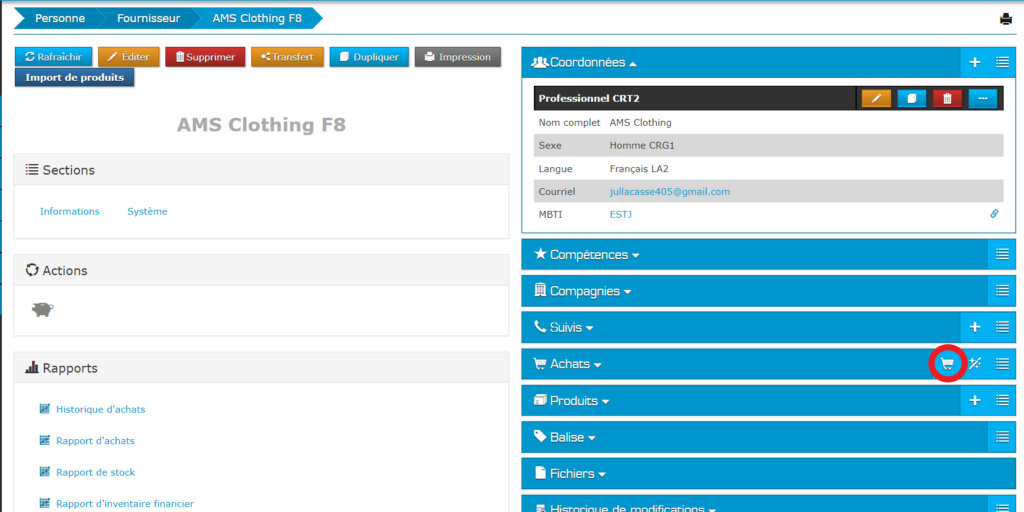Open the list icon in Produits header
Screen dimensions: 1024x512
[1002, 400]
